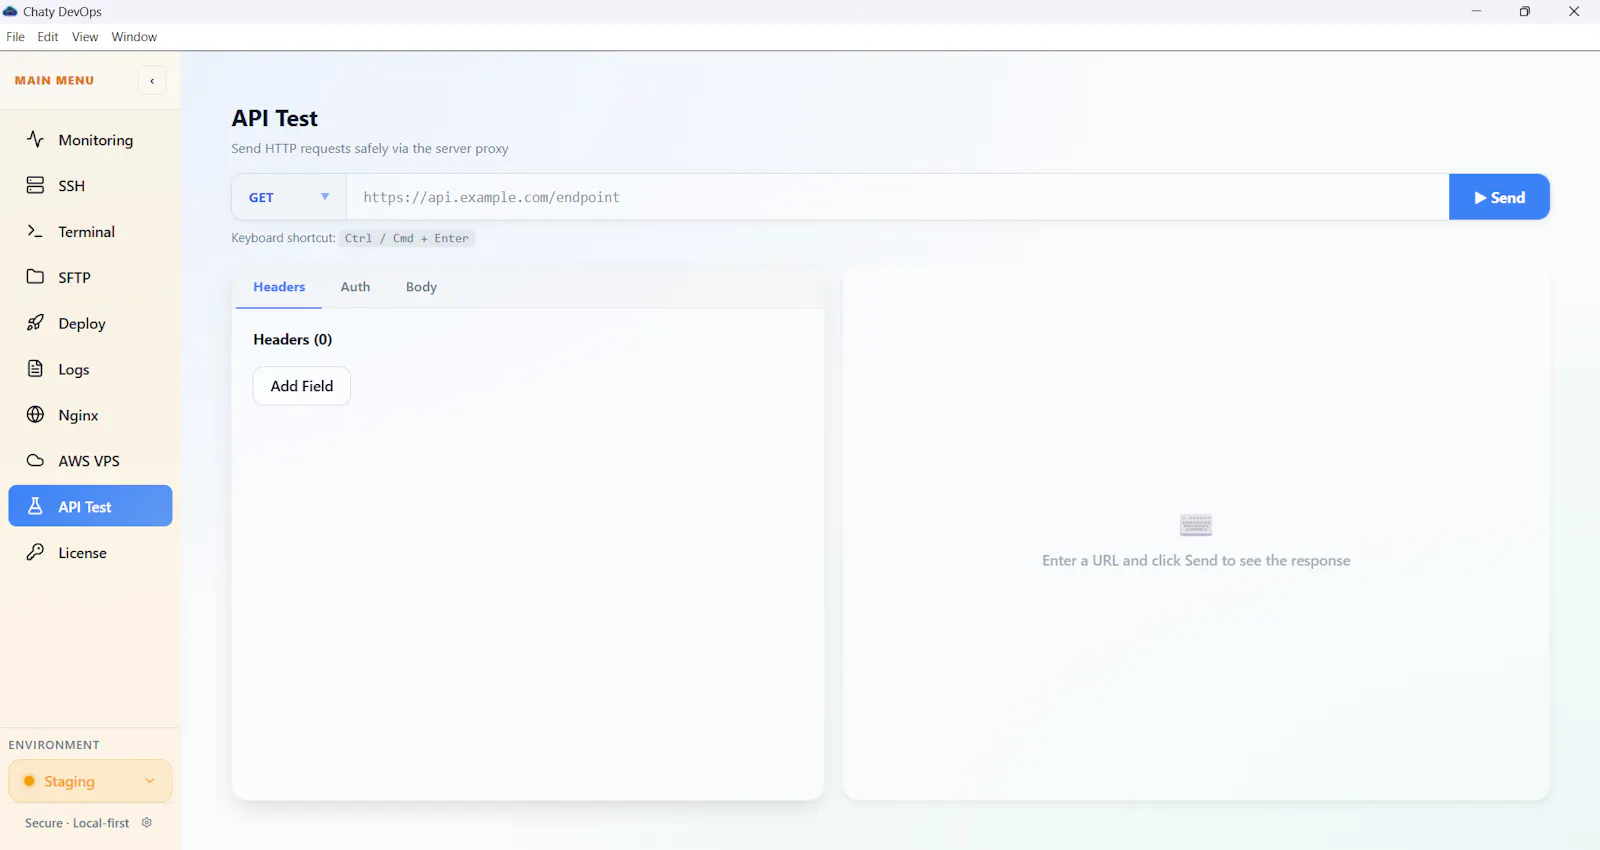1600x850 pixels.
Task: Click the Deploy rocket icon
Action: point(35,322)
